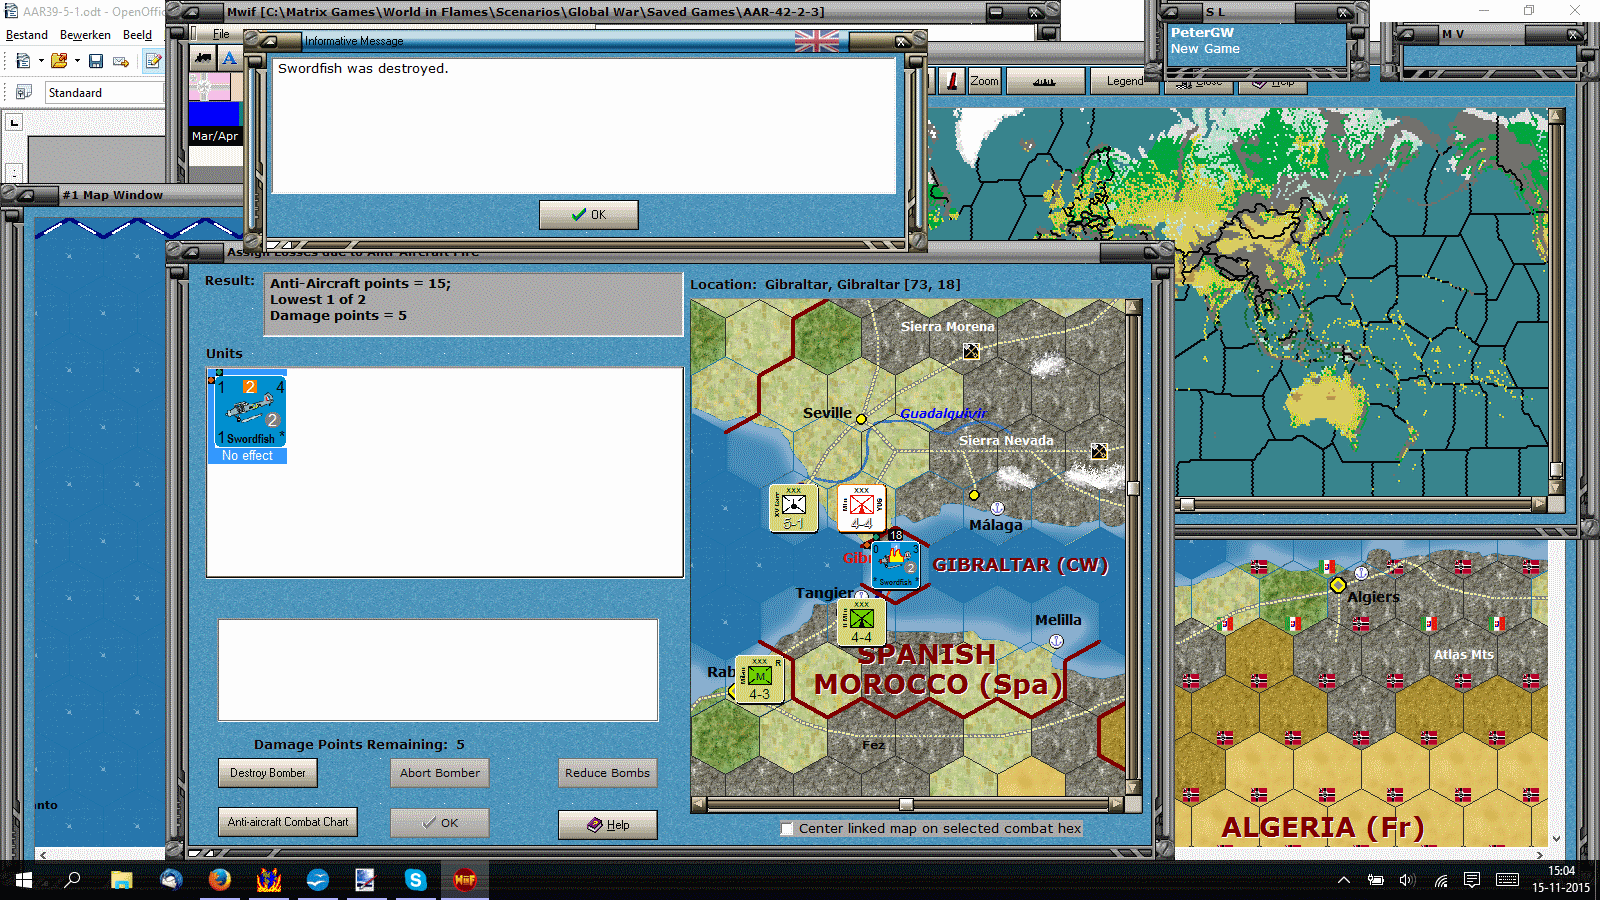
Task: Open the Windows Start menu
Action: (23, 880)
